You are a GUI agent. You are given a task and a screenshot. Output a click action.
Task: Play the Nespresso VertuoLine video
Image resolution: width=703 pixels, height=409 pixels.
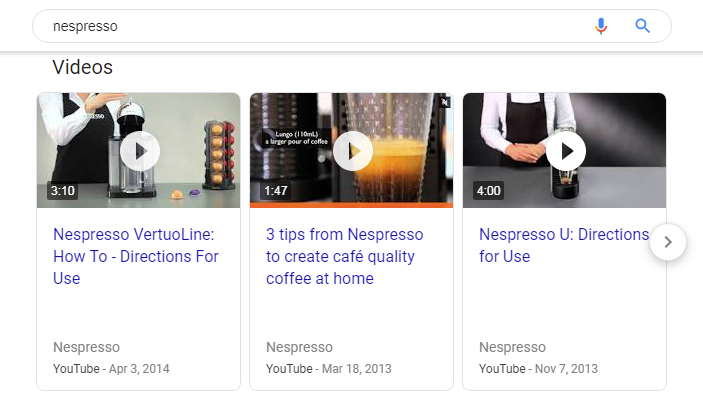point(139,151)
